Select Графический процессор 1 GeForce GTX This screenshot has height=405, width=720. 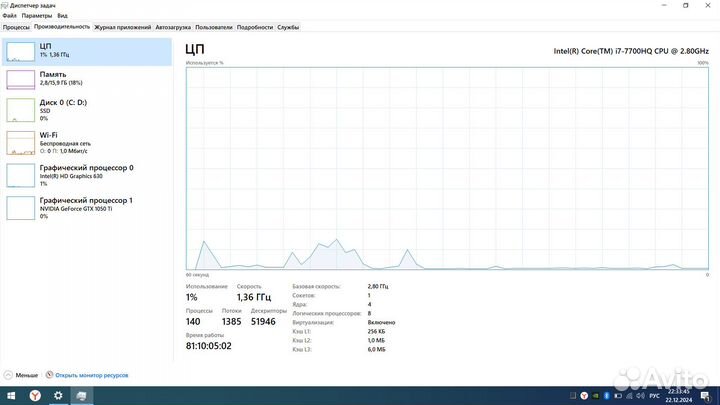pyautogui.click(x=87, y=208)
